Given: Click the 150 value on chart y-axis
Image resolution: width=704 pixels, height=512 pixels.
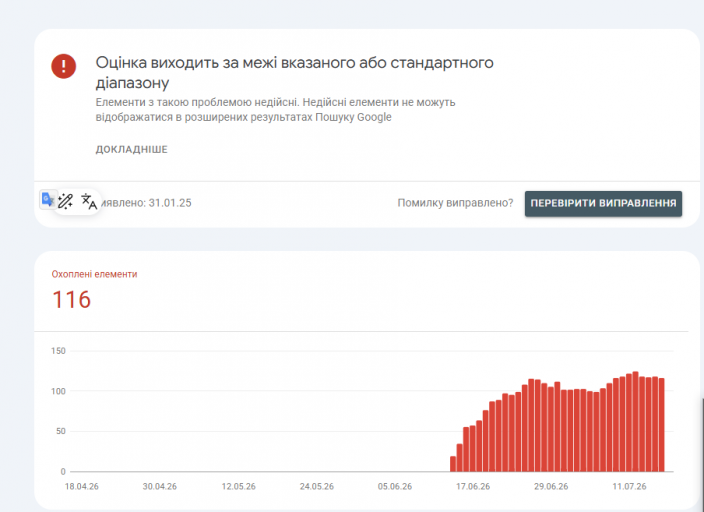Looking at the screenshot, I should click(x=58, y=351).
